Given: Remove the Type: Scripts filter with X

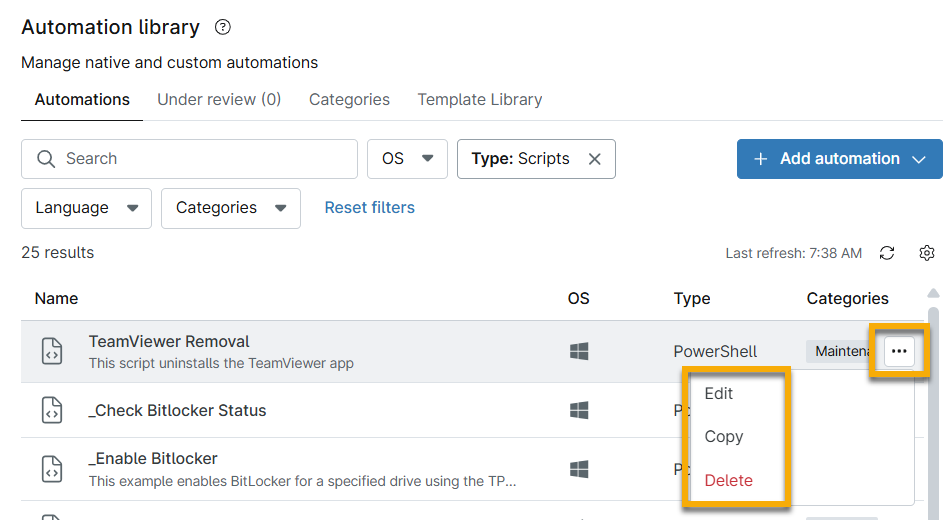Looking at the screenshot, I should pyautogui.click(x=594, y=159).
